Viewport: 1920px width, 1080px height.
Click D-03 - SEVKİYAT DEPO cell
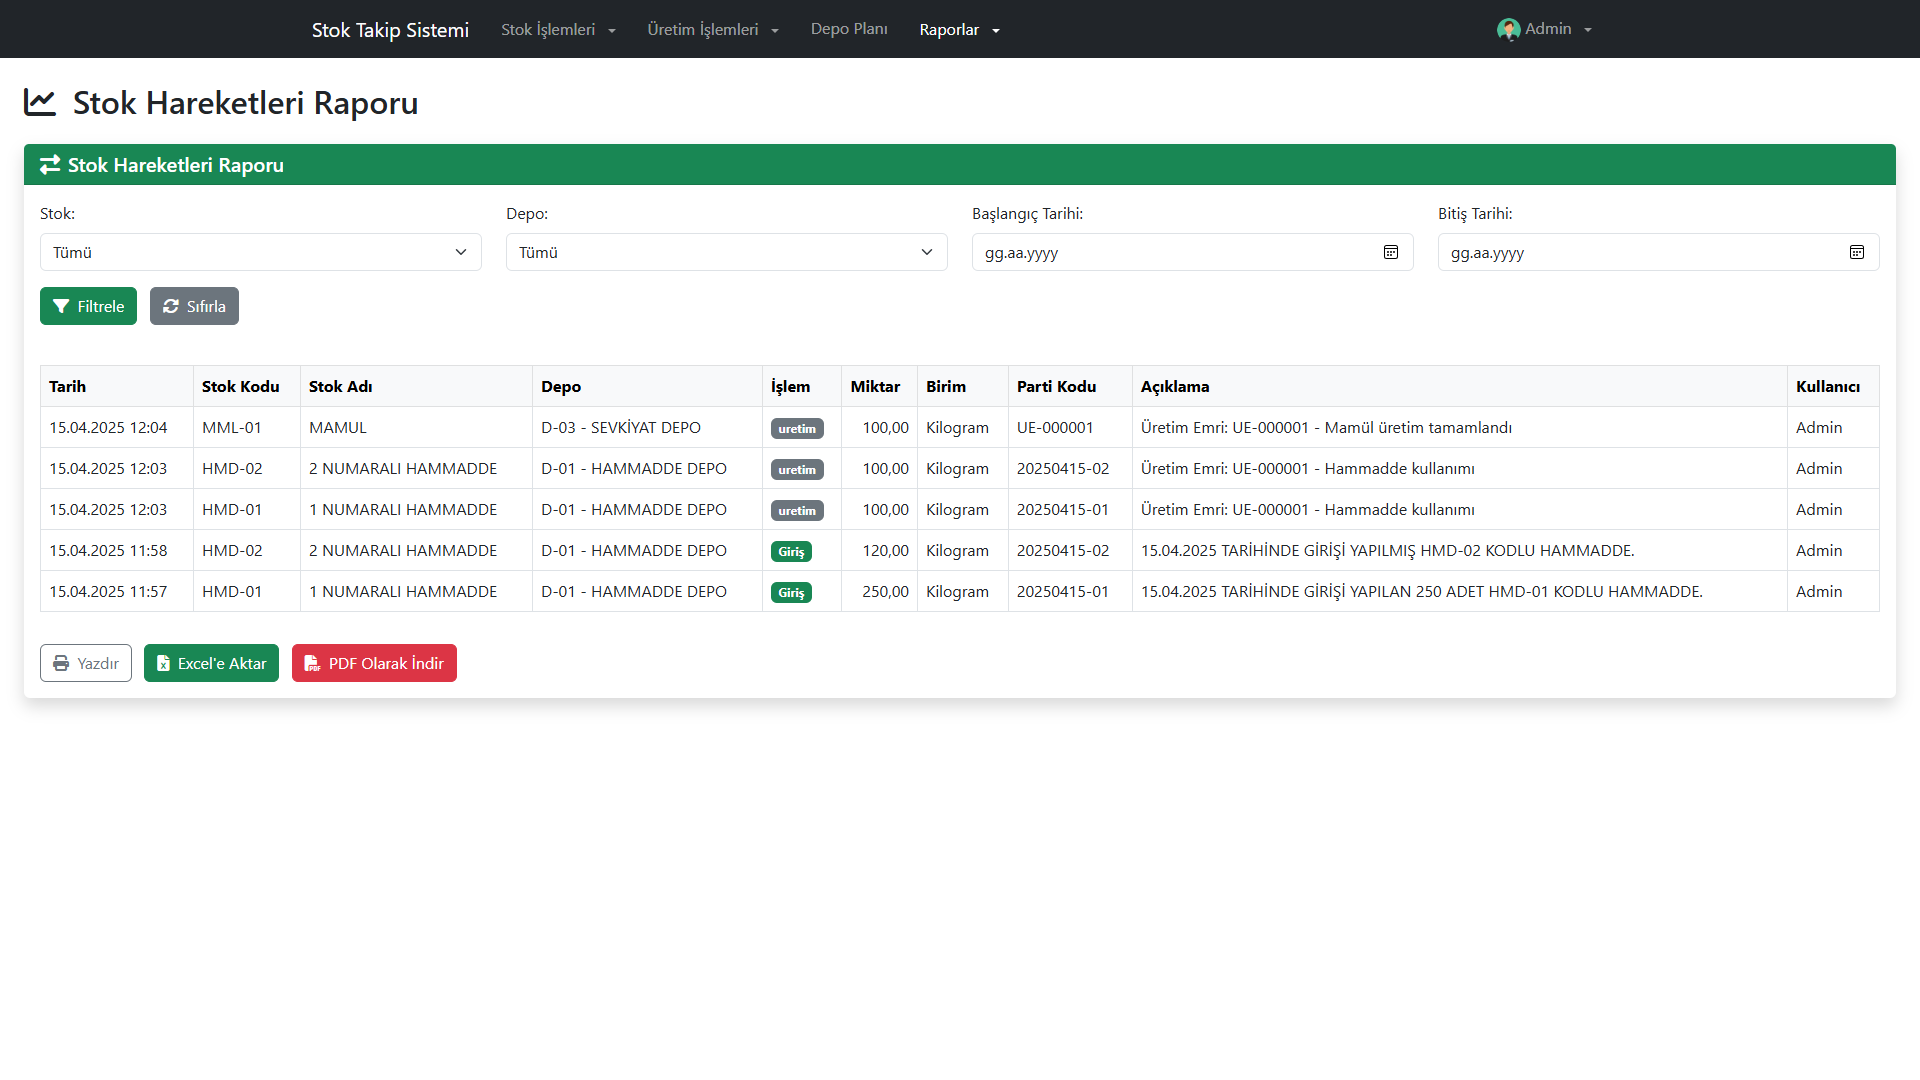pyautogui.click(x=647, y=427)
